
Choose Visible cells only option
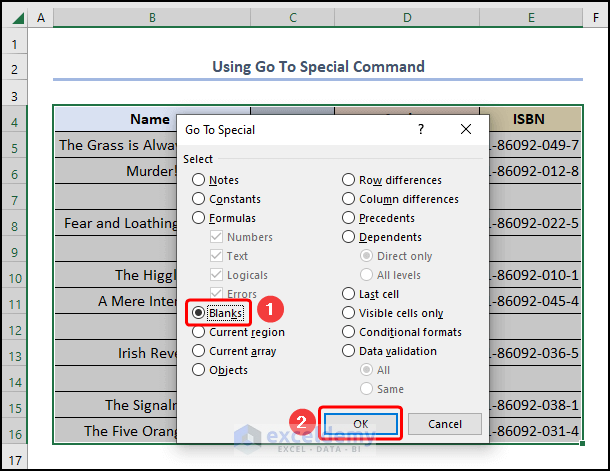[349, 313]
